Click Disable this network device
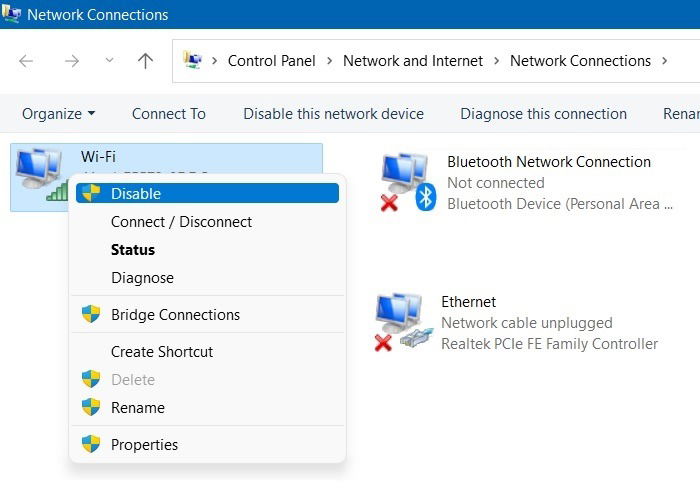 (x=333, y=114)
